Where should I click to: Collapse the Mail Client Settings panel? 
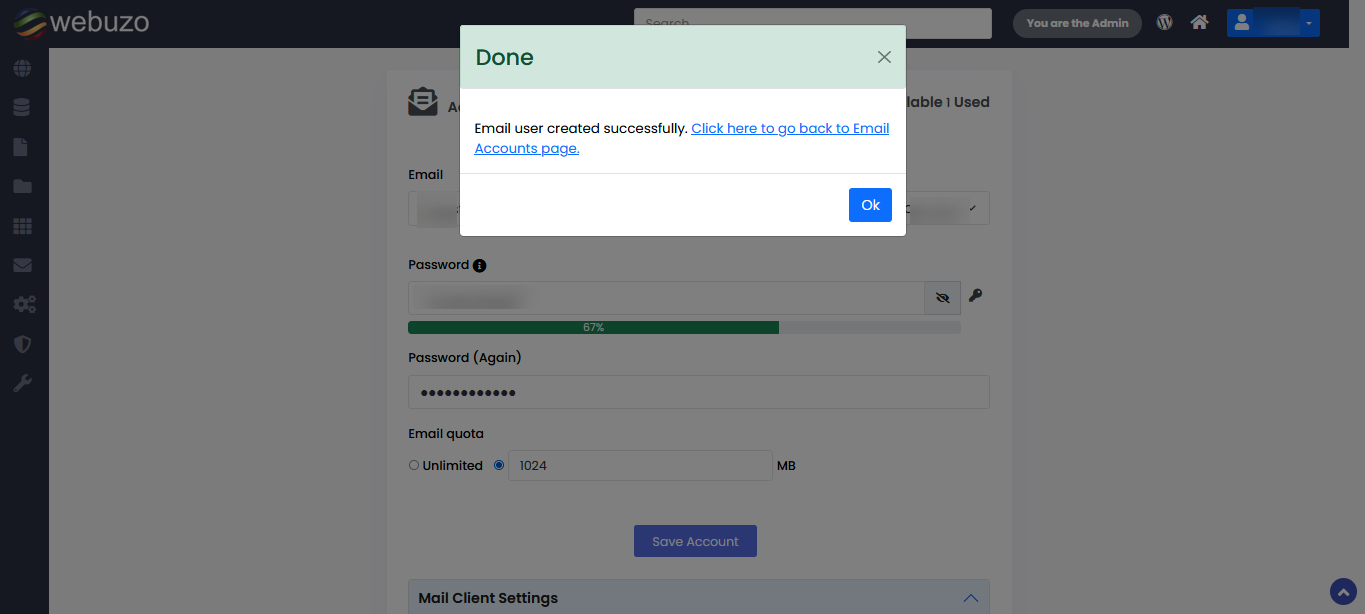970,598
